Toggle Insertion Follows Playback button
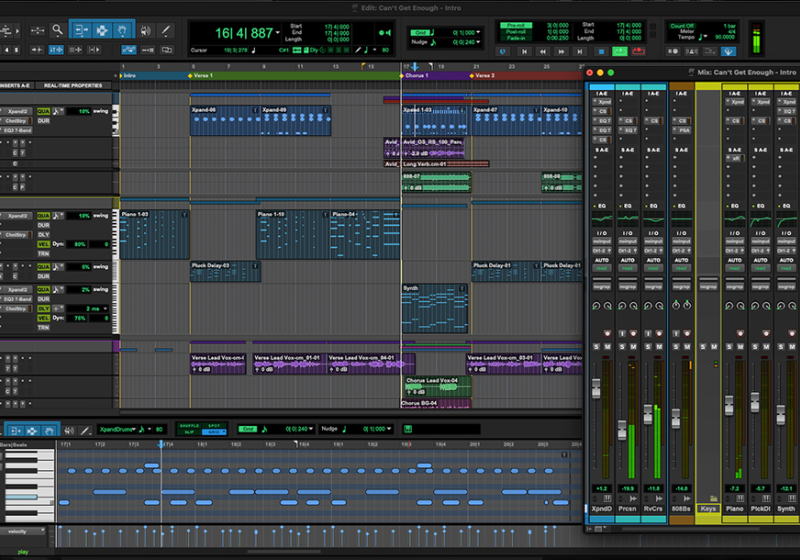 click(x=95, y=50)
